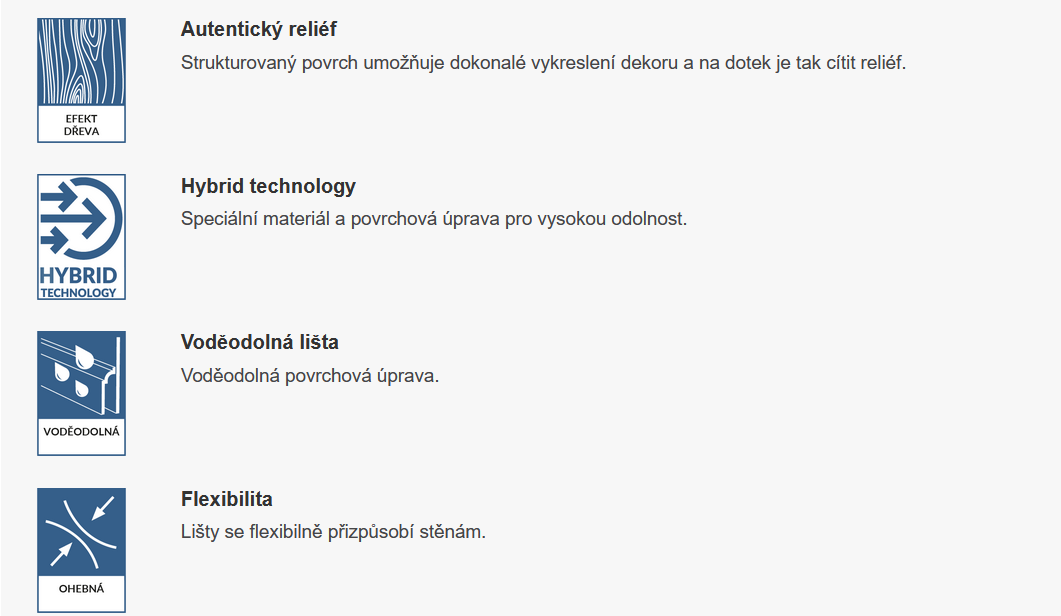Click the circular arrow graphic in Hybrid icon
The height and width of the screenshot is (616, 1061).
82,218
